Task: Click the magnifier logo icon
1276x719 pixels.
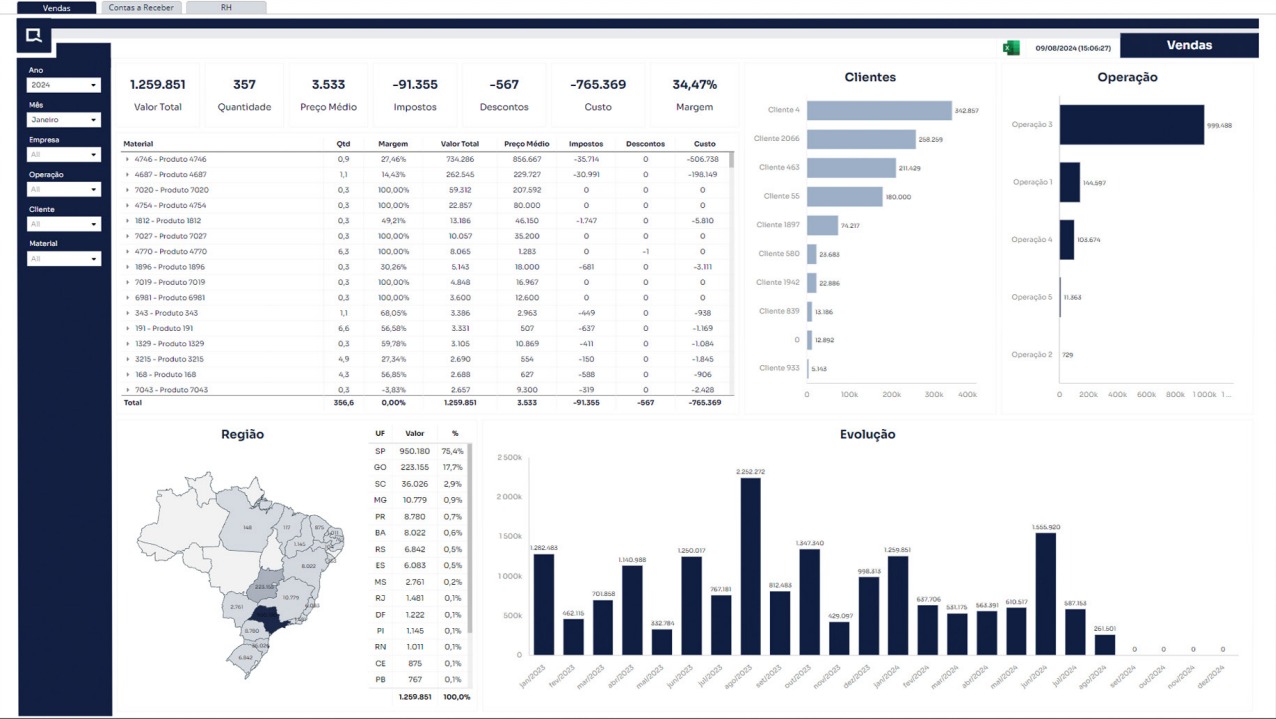Action: [x=34, y=36]
